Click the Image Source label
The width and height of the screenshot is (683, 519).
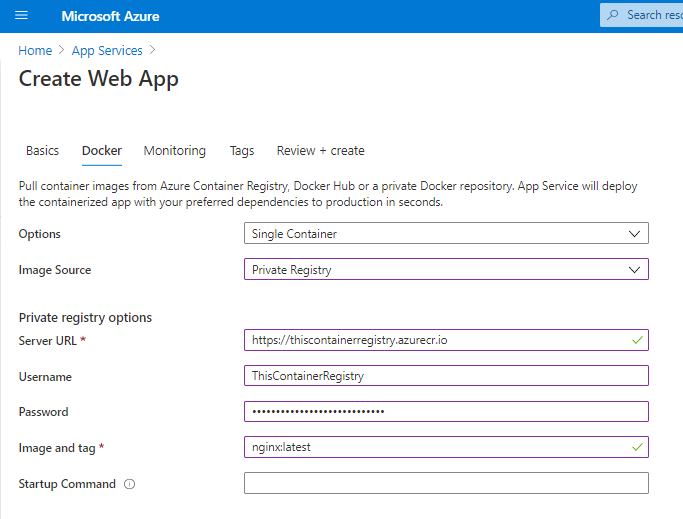[55, 270]
